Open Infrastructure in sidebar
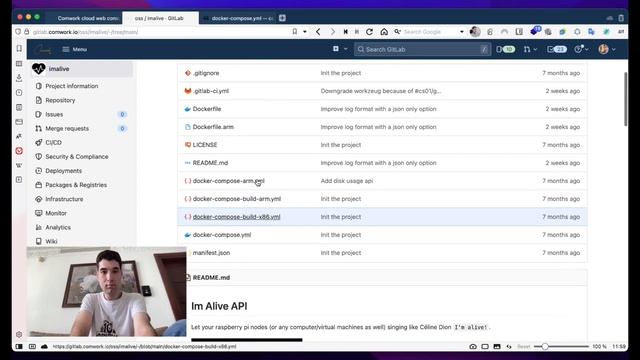The height and width of the screenshot is (360, 640). pyautogui.click(x=64, y=199)
